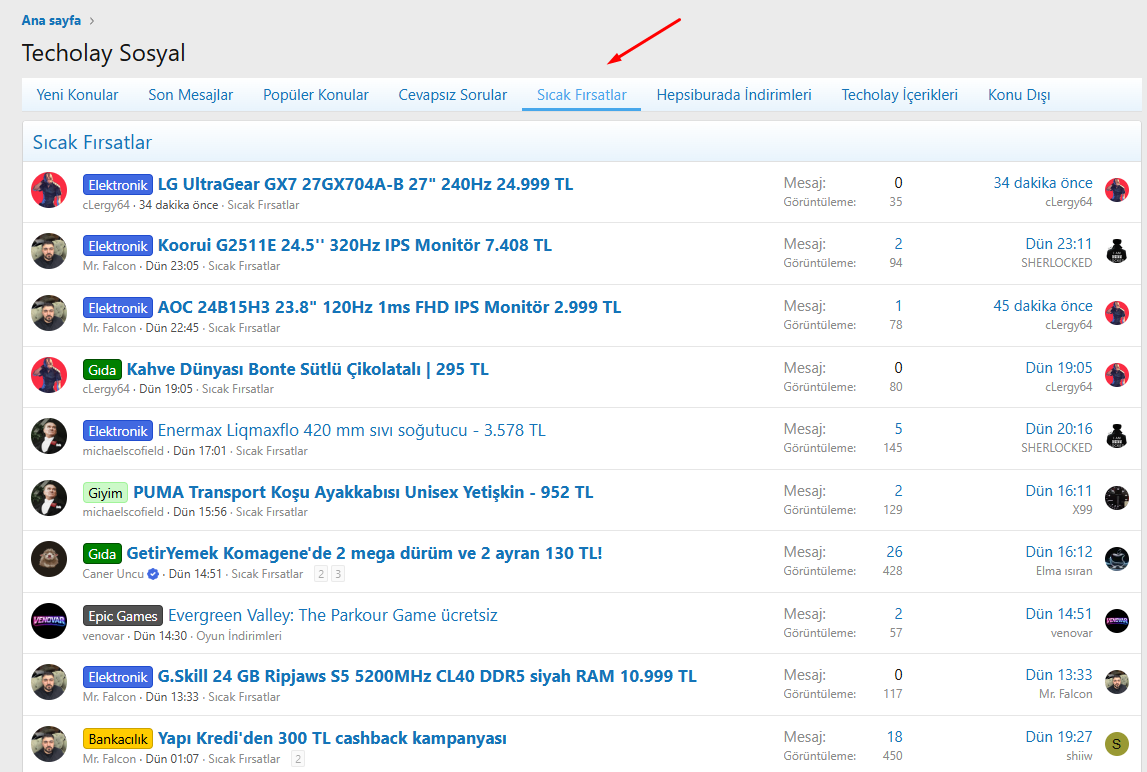The width and height of the screenshot is (1147, 772).
Task: Click the Epic Games tag
Action: (123, 616)
